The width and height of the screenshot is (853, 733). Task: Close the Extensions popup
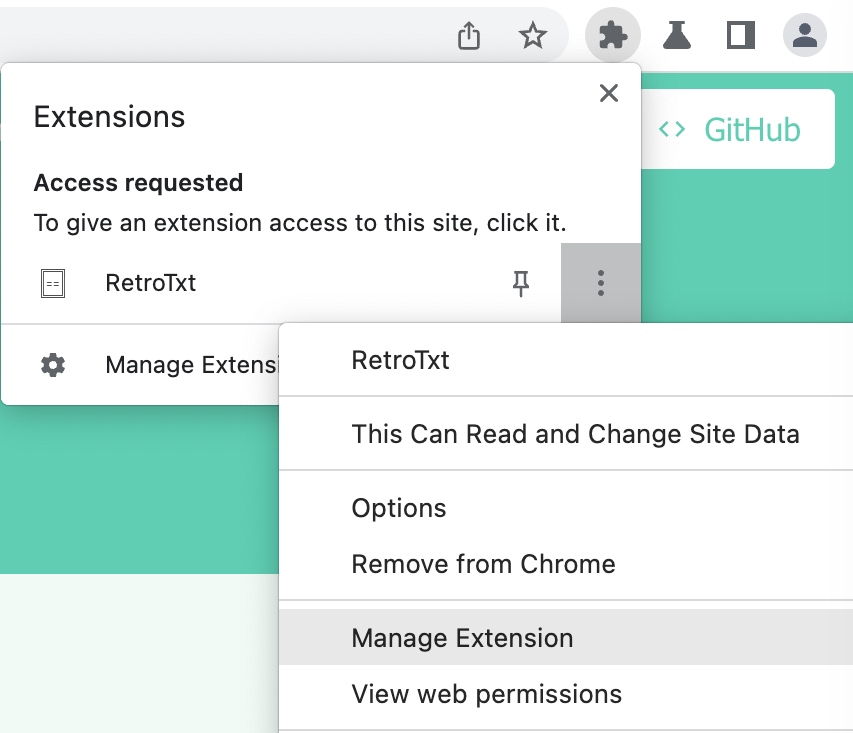click(x=609, y=93)
